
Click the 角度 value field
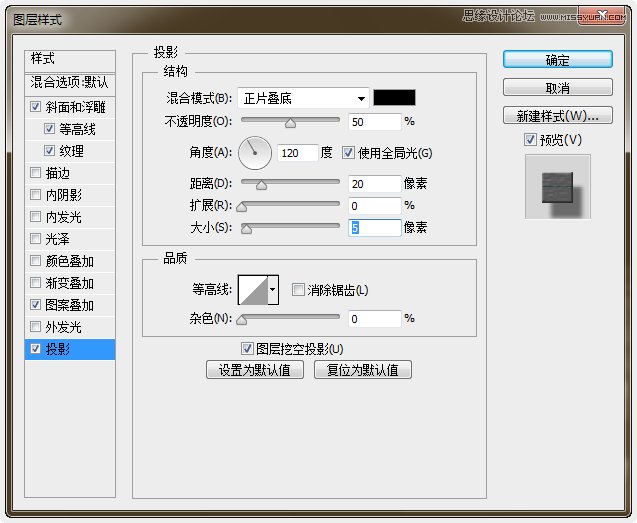297,153
